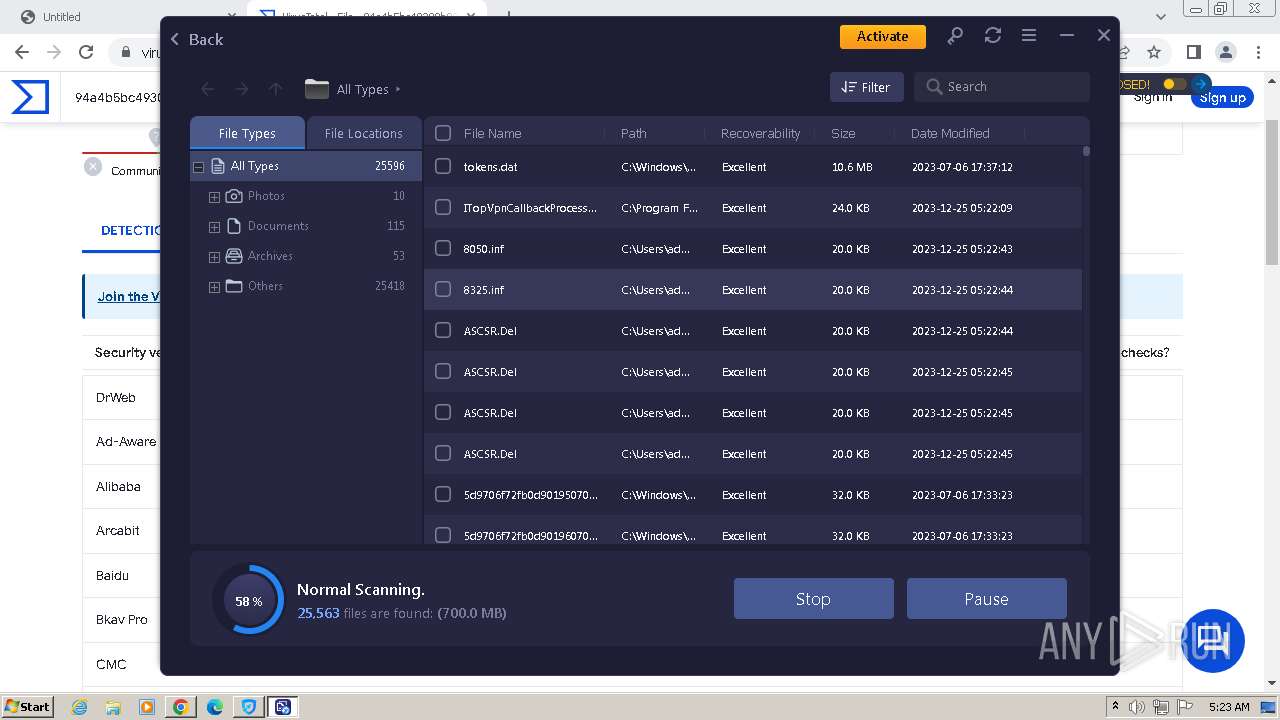This screenshot has height=720, width=1280.
Task: Open the DETECTION tab in VirusTotal
Action: pyautogui.click(x=130, y=230)
